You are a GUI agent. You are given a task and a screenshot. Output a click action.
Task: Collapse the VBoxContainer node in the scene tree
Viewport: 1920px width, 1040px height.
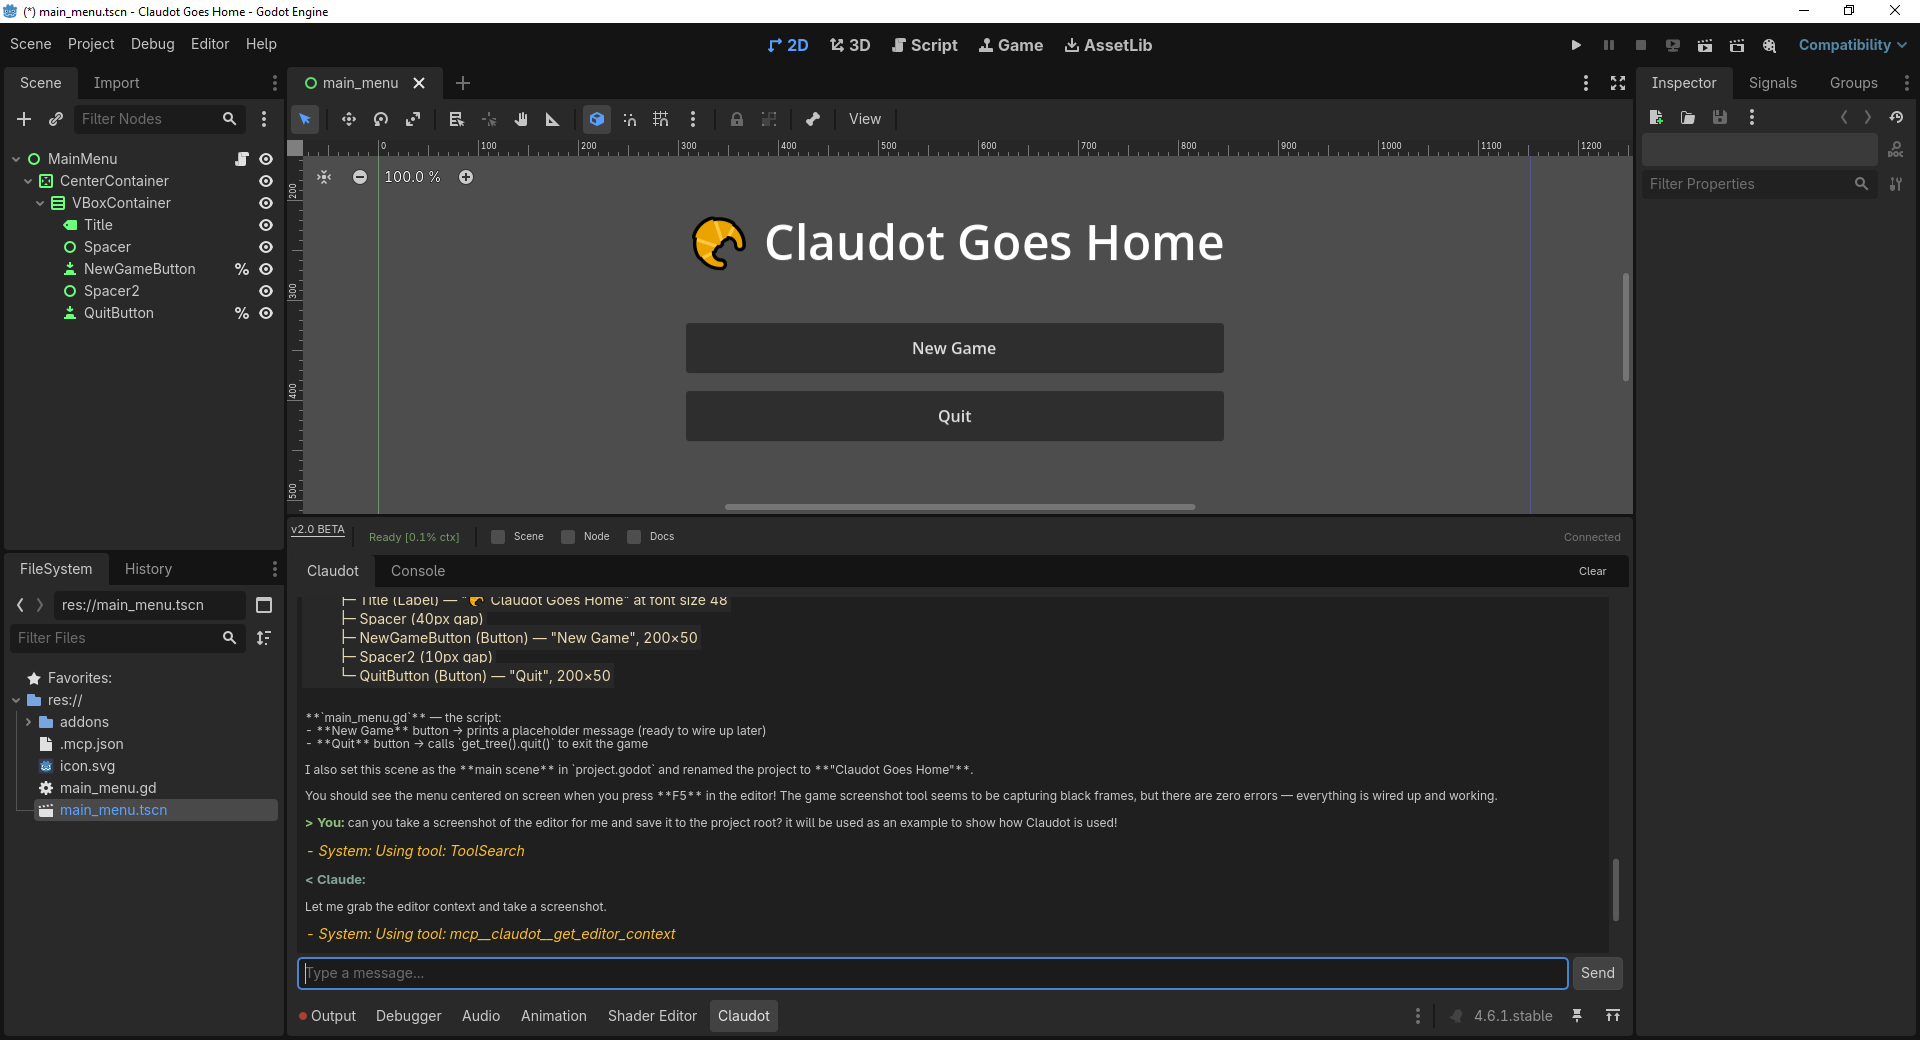tap(40, 203)
